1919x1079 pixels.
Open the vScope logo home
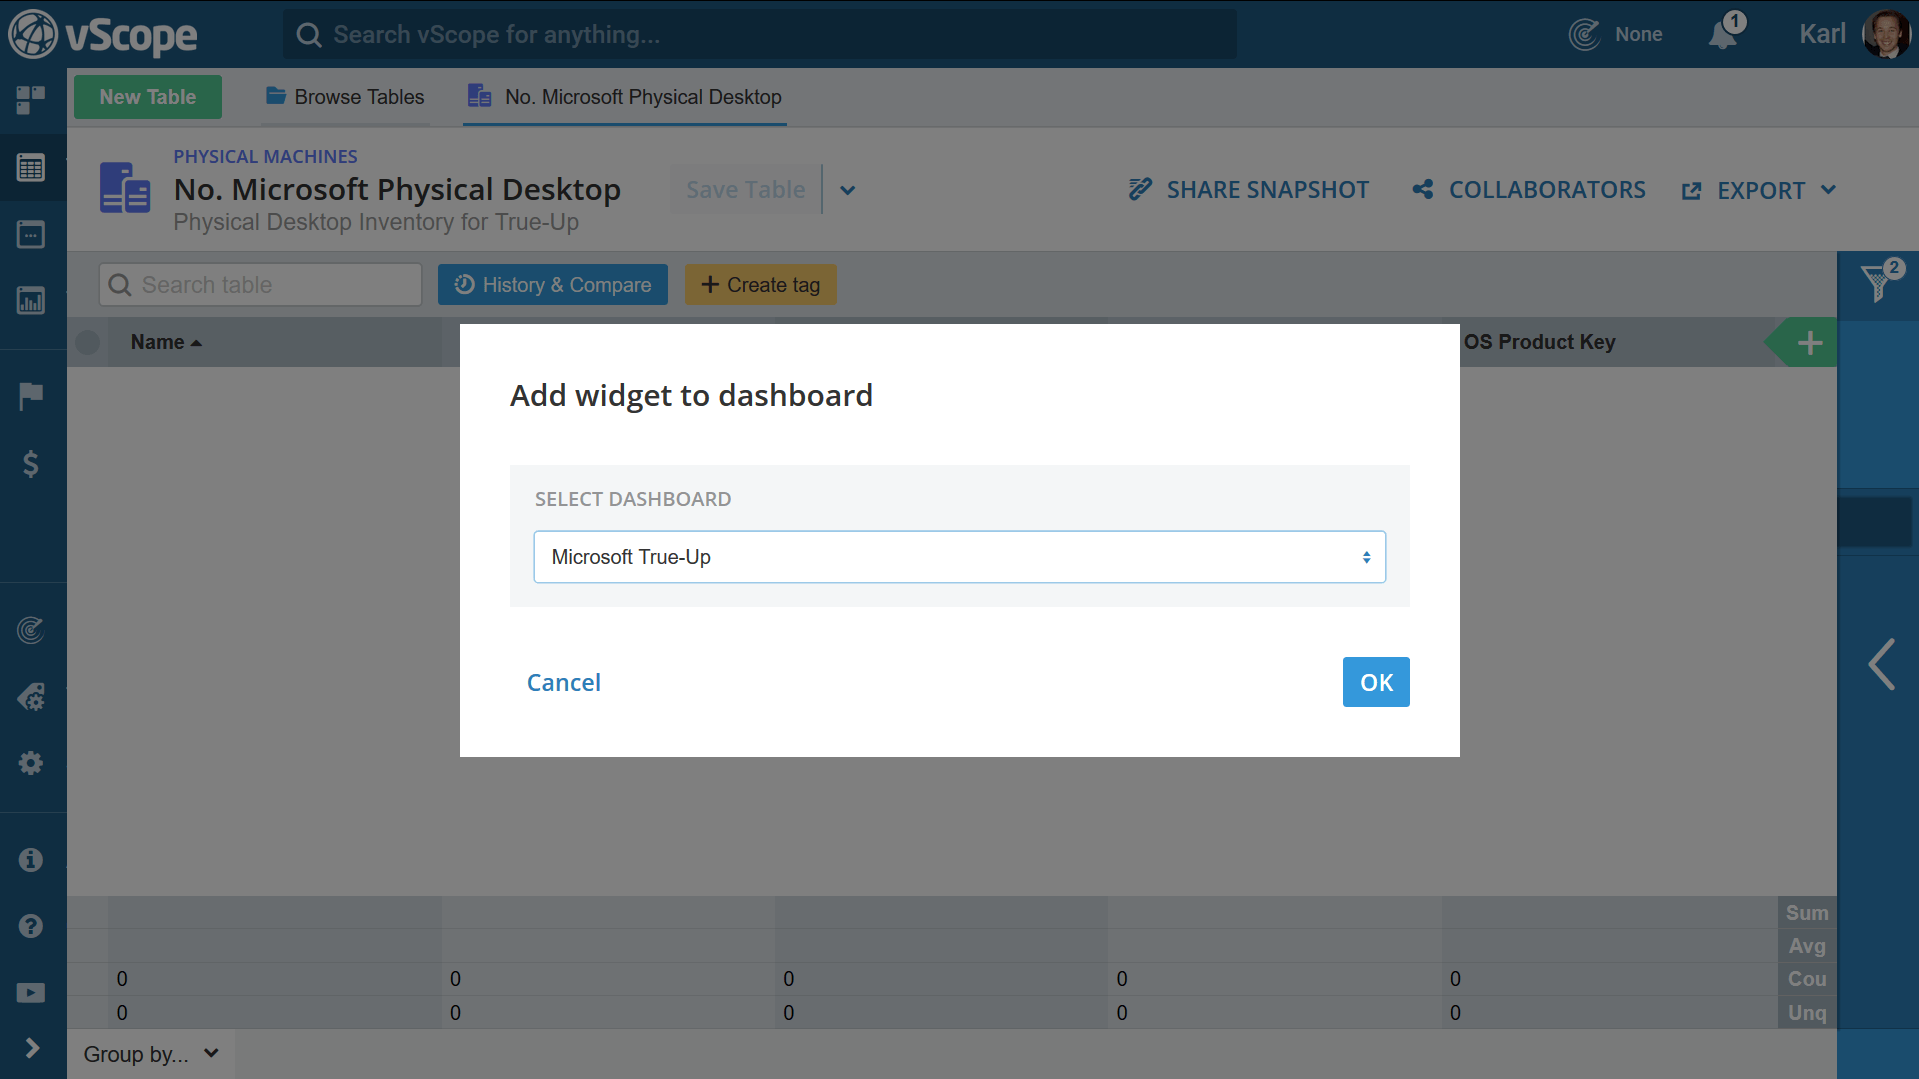(103, 35)
